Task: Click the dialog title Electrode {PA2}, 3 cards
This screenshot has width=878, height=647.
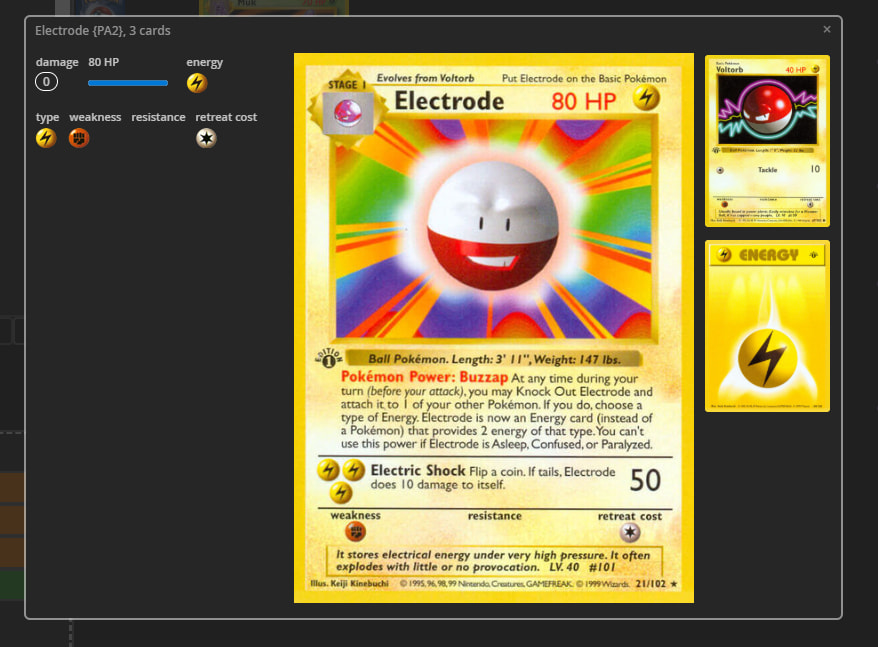Action: [102, 31]
